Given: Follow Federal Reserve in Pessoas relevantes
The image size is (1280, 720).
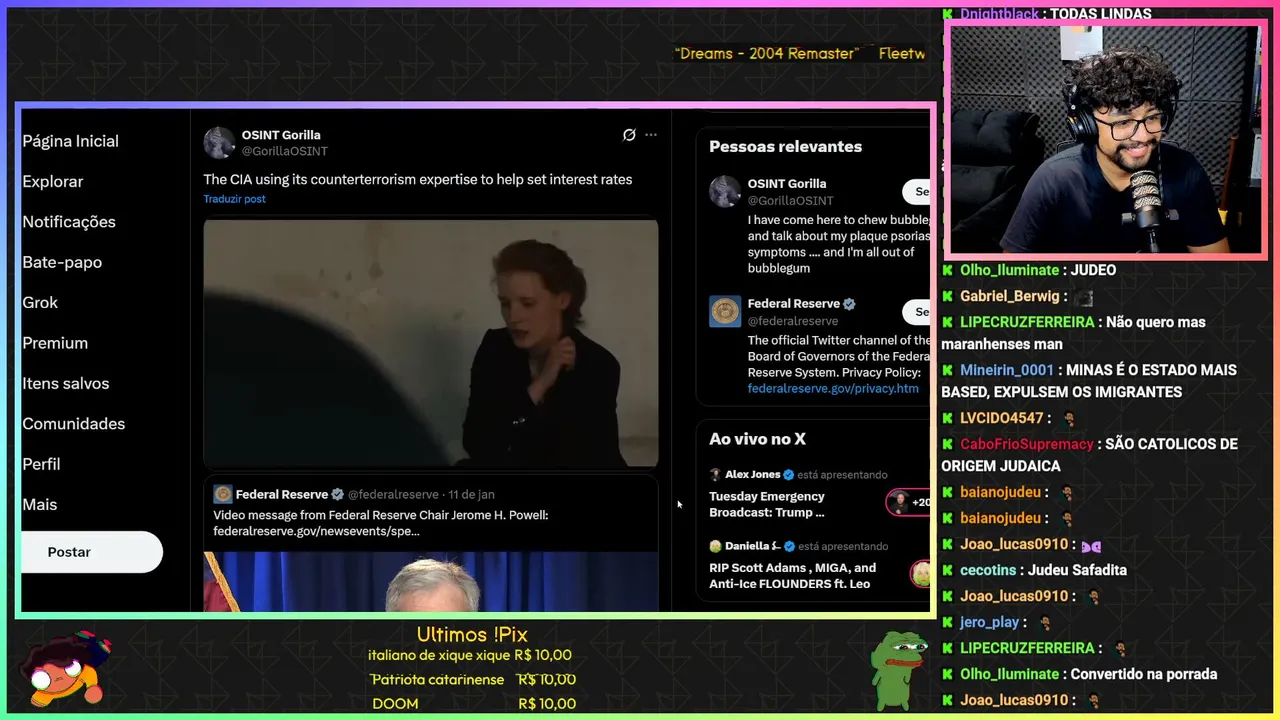Looking at the screenshot, I should [x=916, y=312].
